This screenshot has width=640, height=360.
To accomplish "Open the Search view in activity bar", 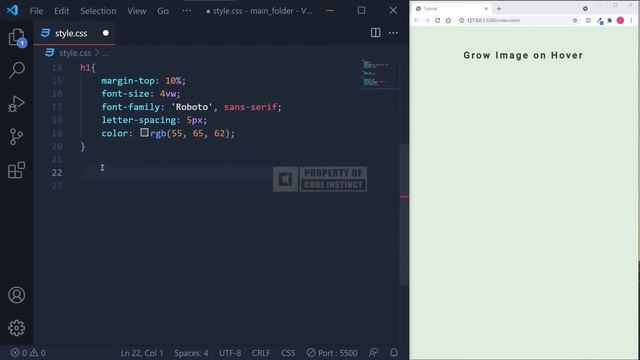I will pos(17,70).
